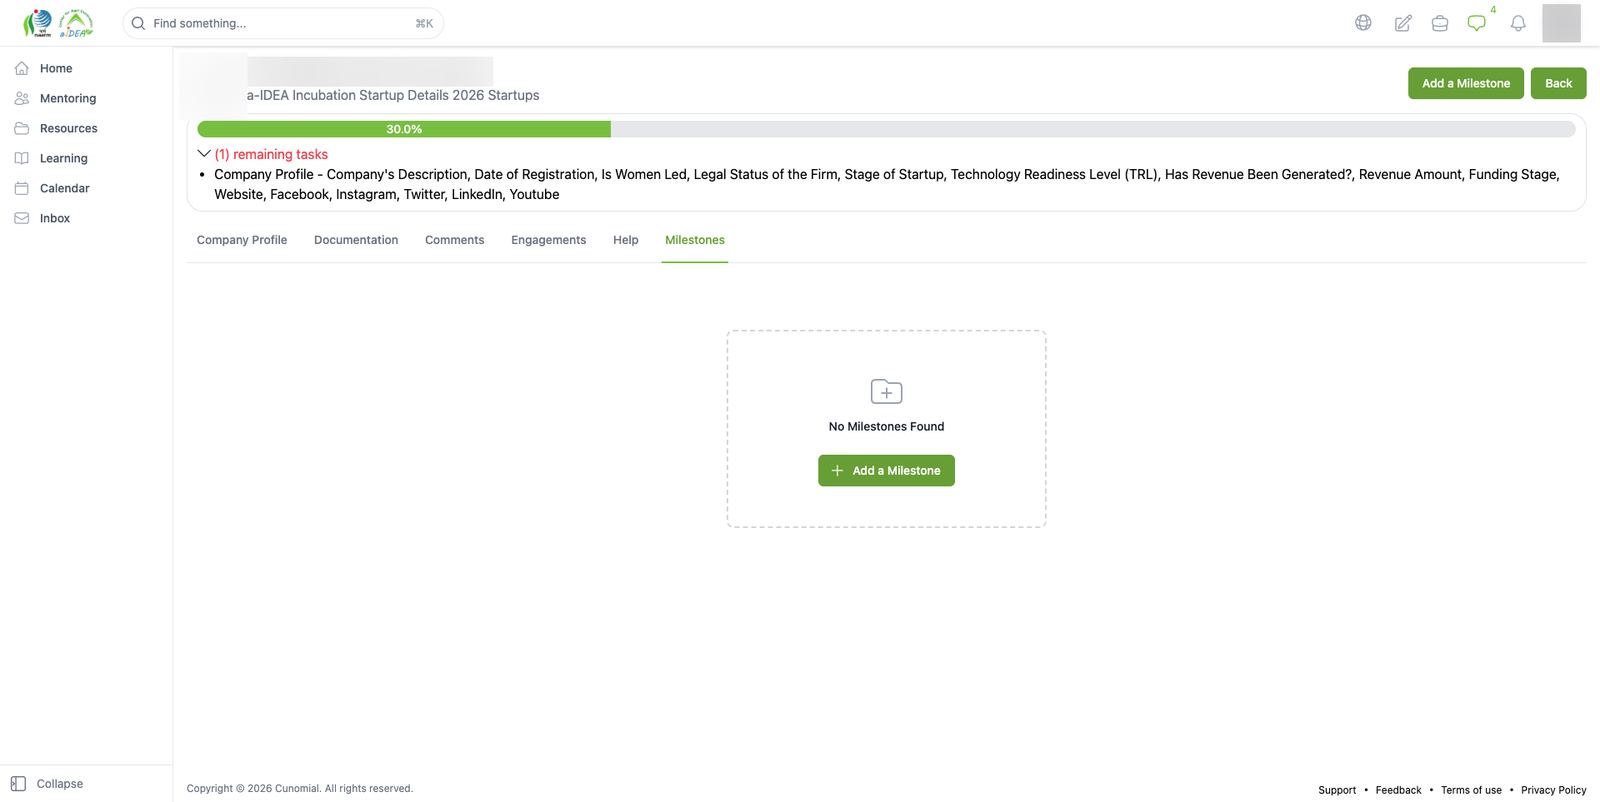
Task: Open the globe language icon
Action: [1363, 23]
